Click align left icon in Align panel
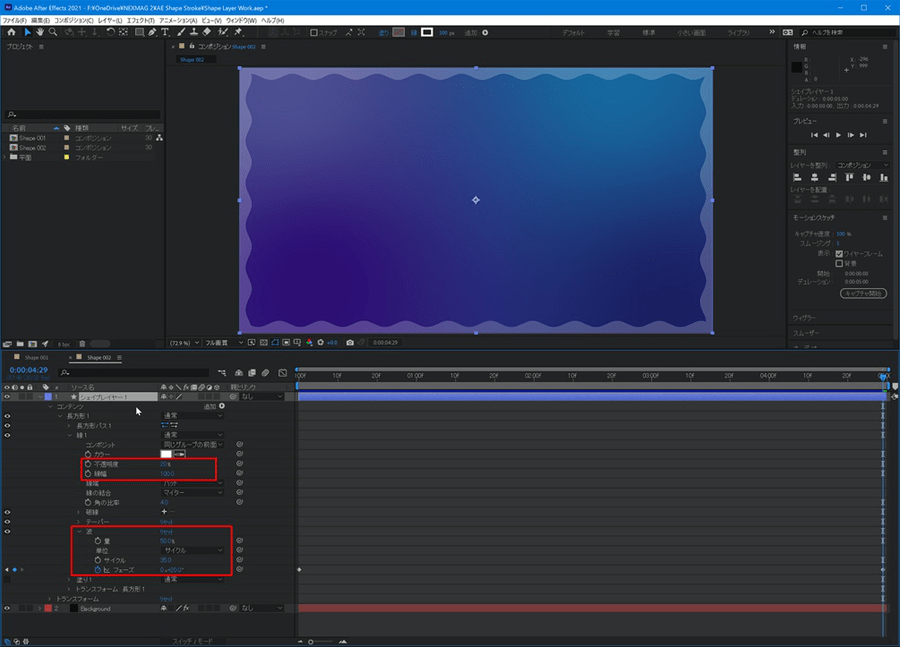This screenshot has width=900, height=647. click(x=798, y=178)
